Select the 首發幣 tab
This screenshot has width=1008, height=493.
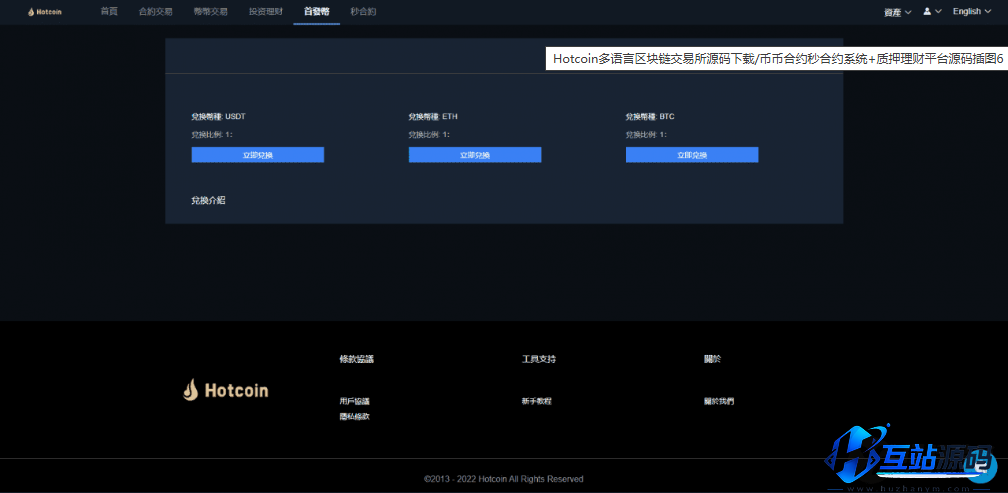click(316, 12)
